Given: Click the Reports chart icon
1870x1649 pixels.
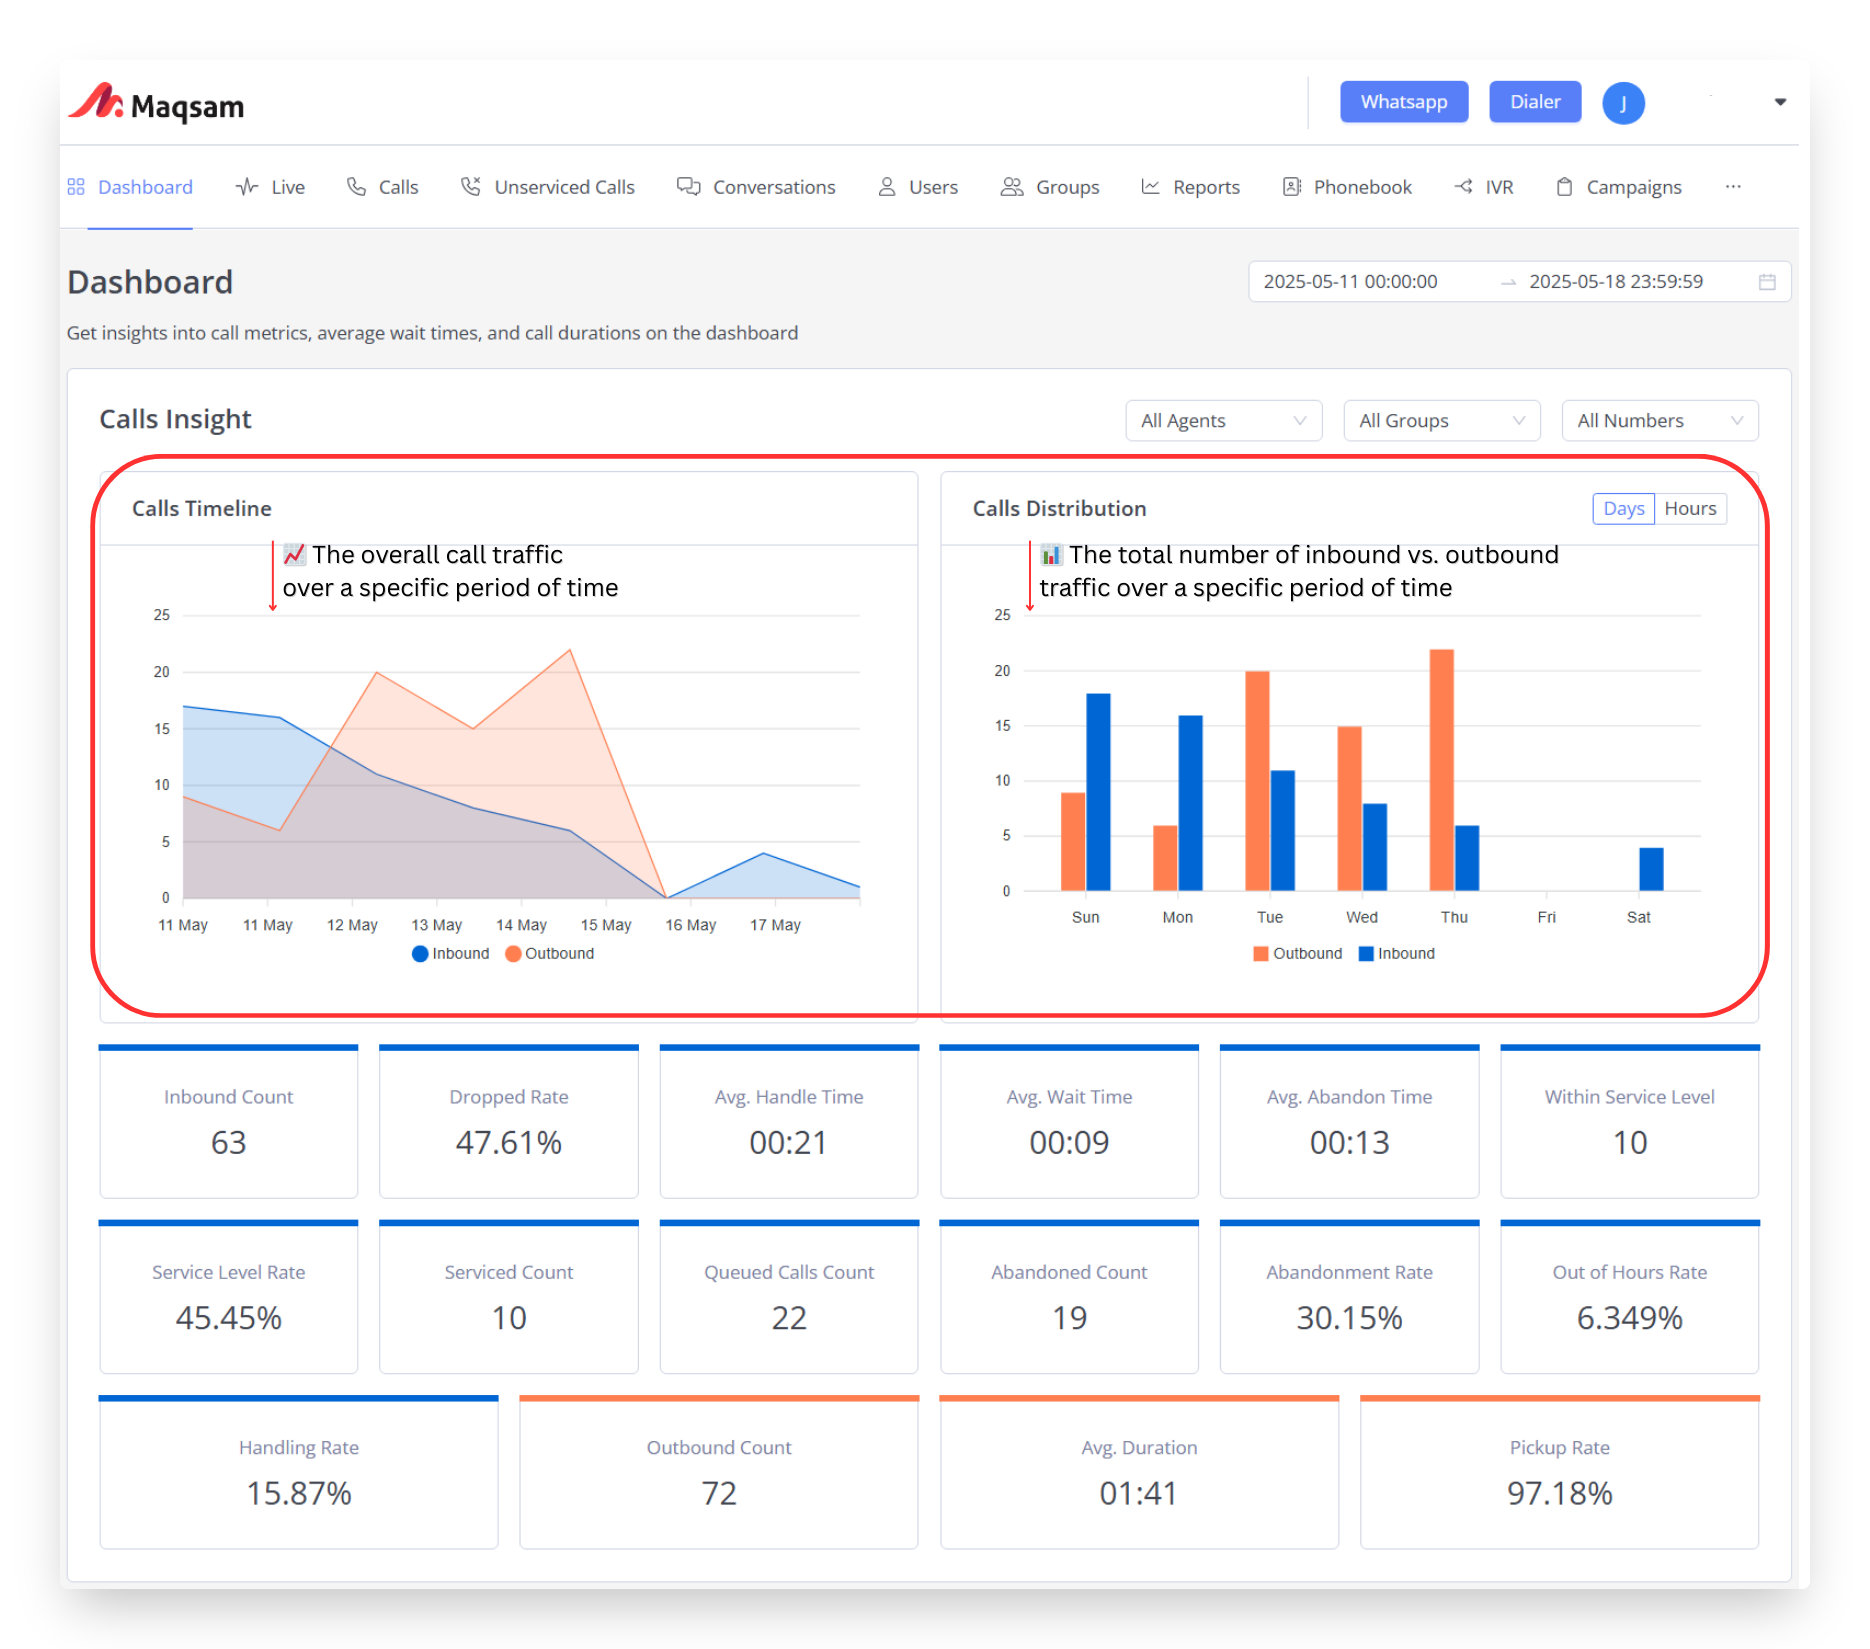Looking at the screenshot, I should (1151, 187).
